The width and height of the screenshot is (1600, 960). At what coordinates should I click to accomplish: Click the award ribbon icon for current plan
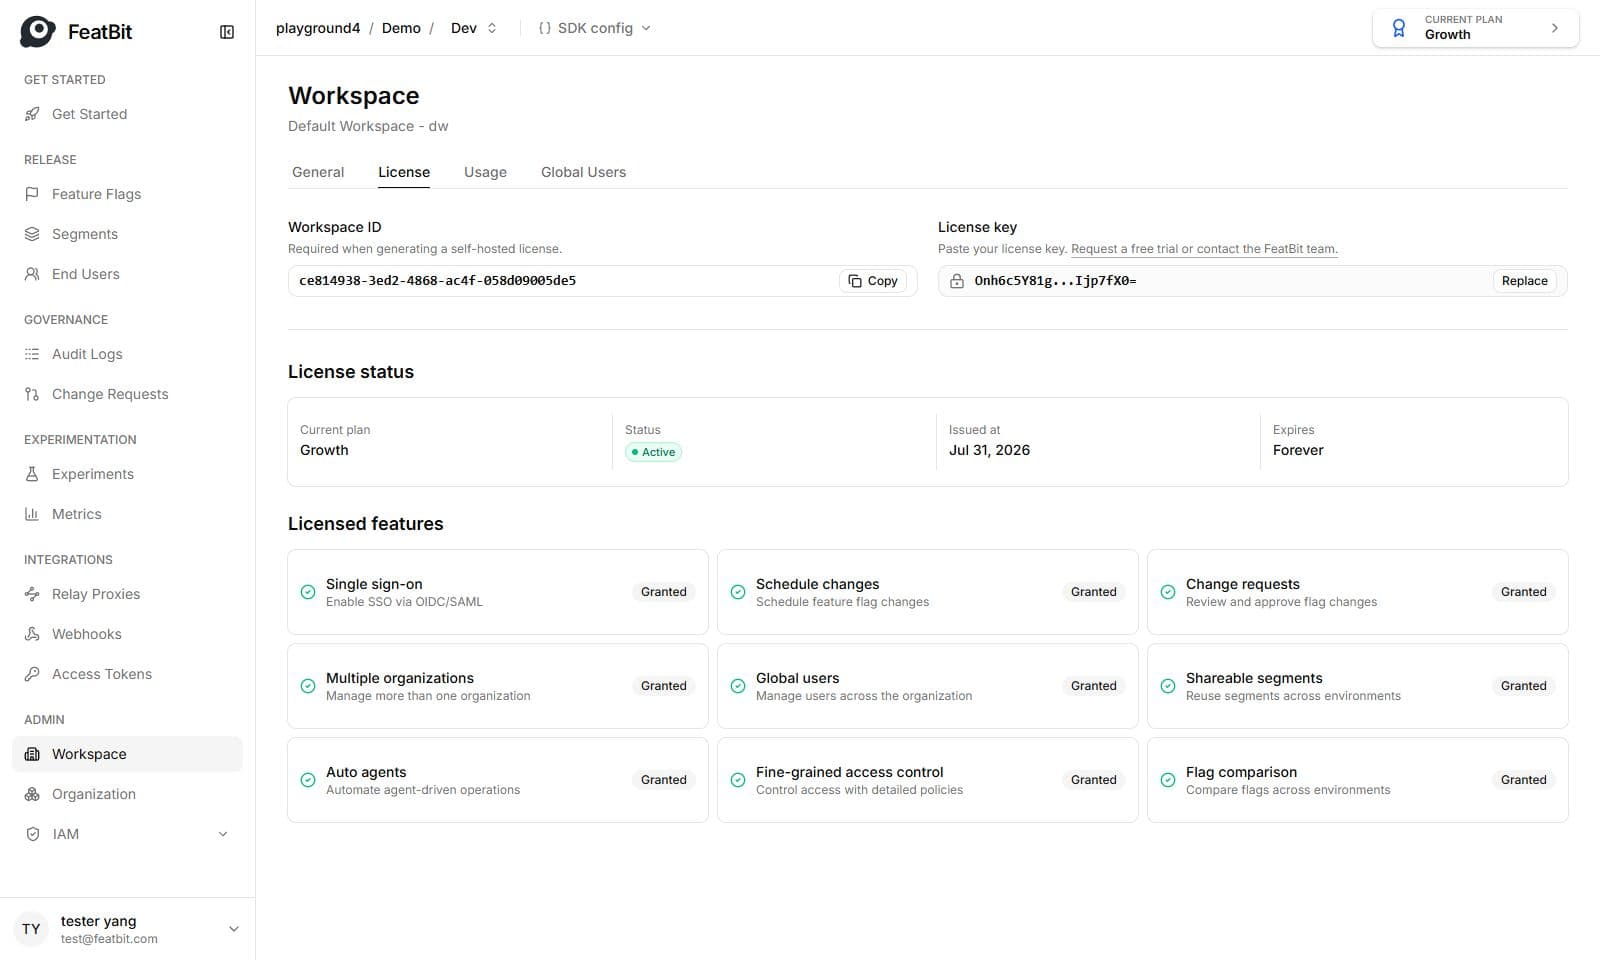pyautogui.click(x=1399, y=28)
